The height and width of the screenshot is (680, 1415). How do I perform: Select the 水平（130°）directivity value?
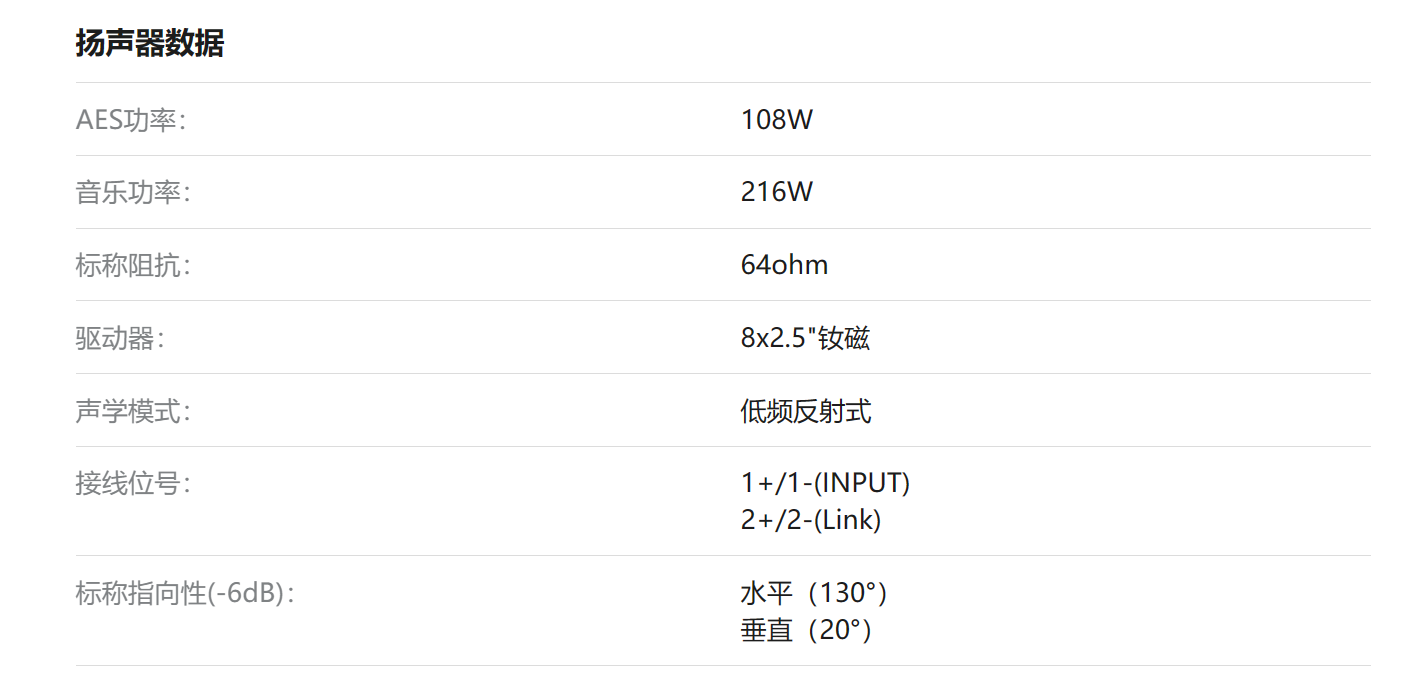point(814,594)
